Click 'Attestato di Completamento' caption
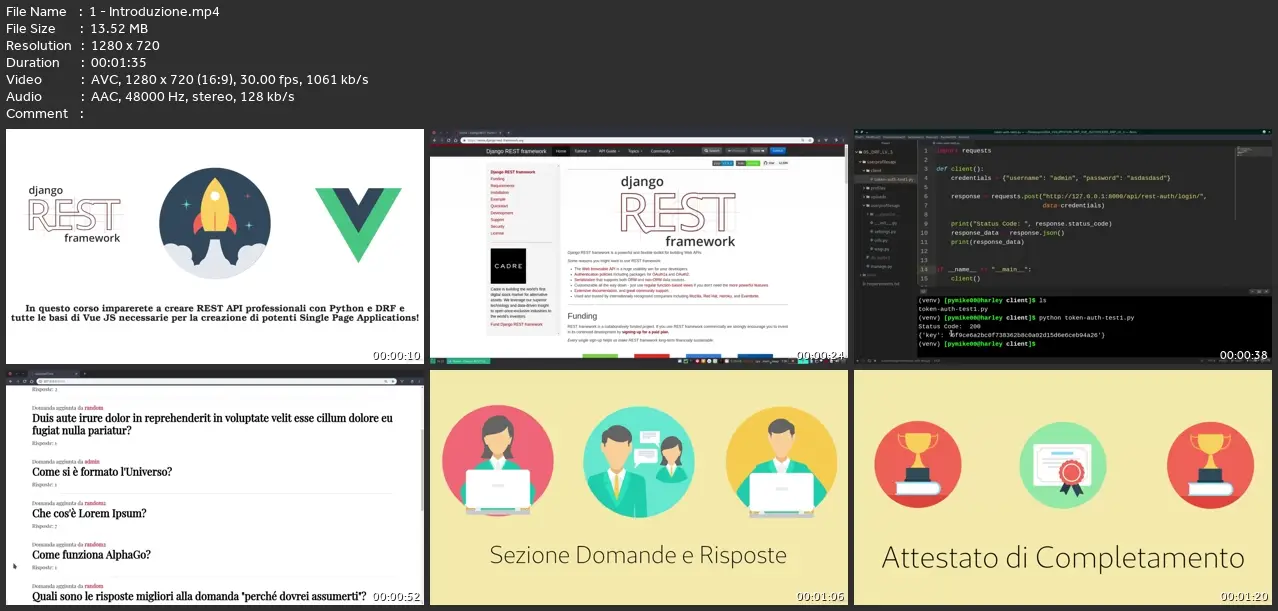 click(1063, 557)
